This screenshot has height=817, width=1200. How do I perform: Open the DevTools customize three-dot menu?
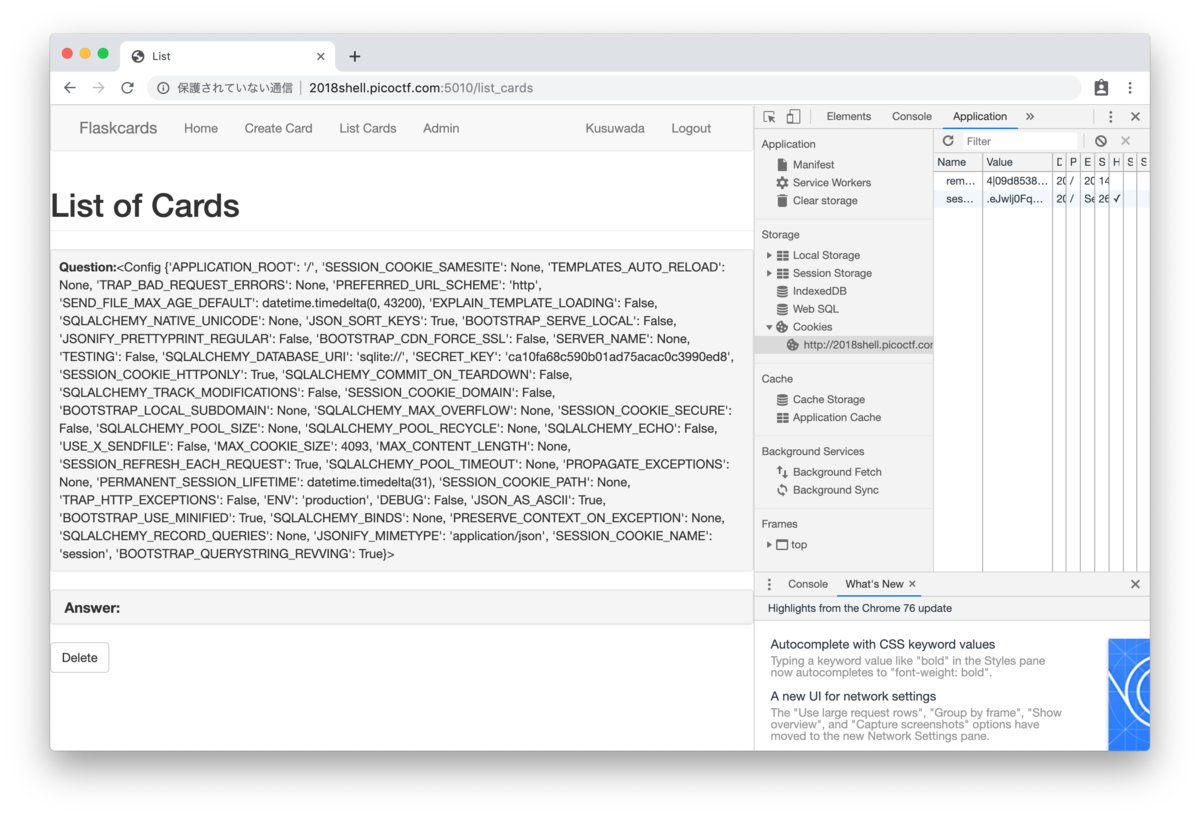pyautogui.click(x=1110, y=117)
